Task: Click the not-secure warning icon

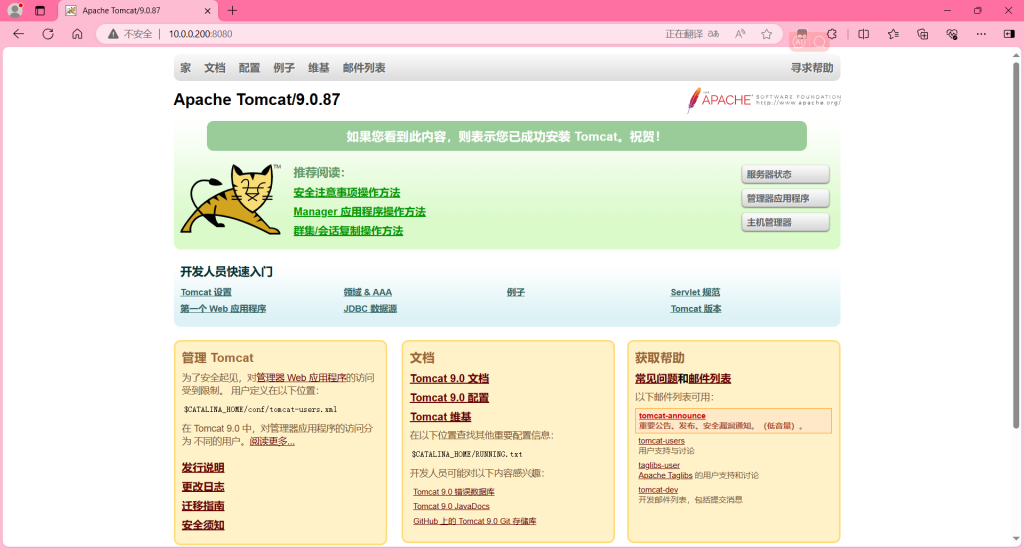Action: coord(113,34)
